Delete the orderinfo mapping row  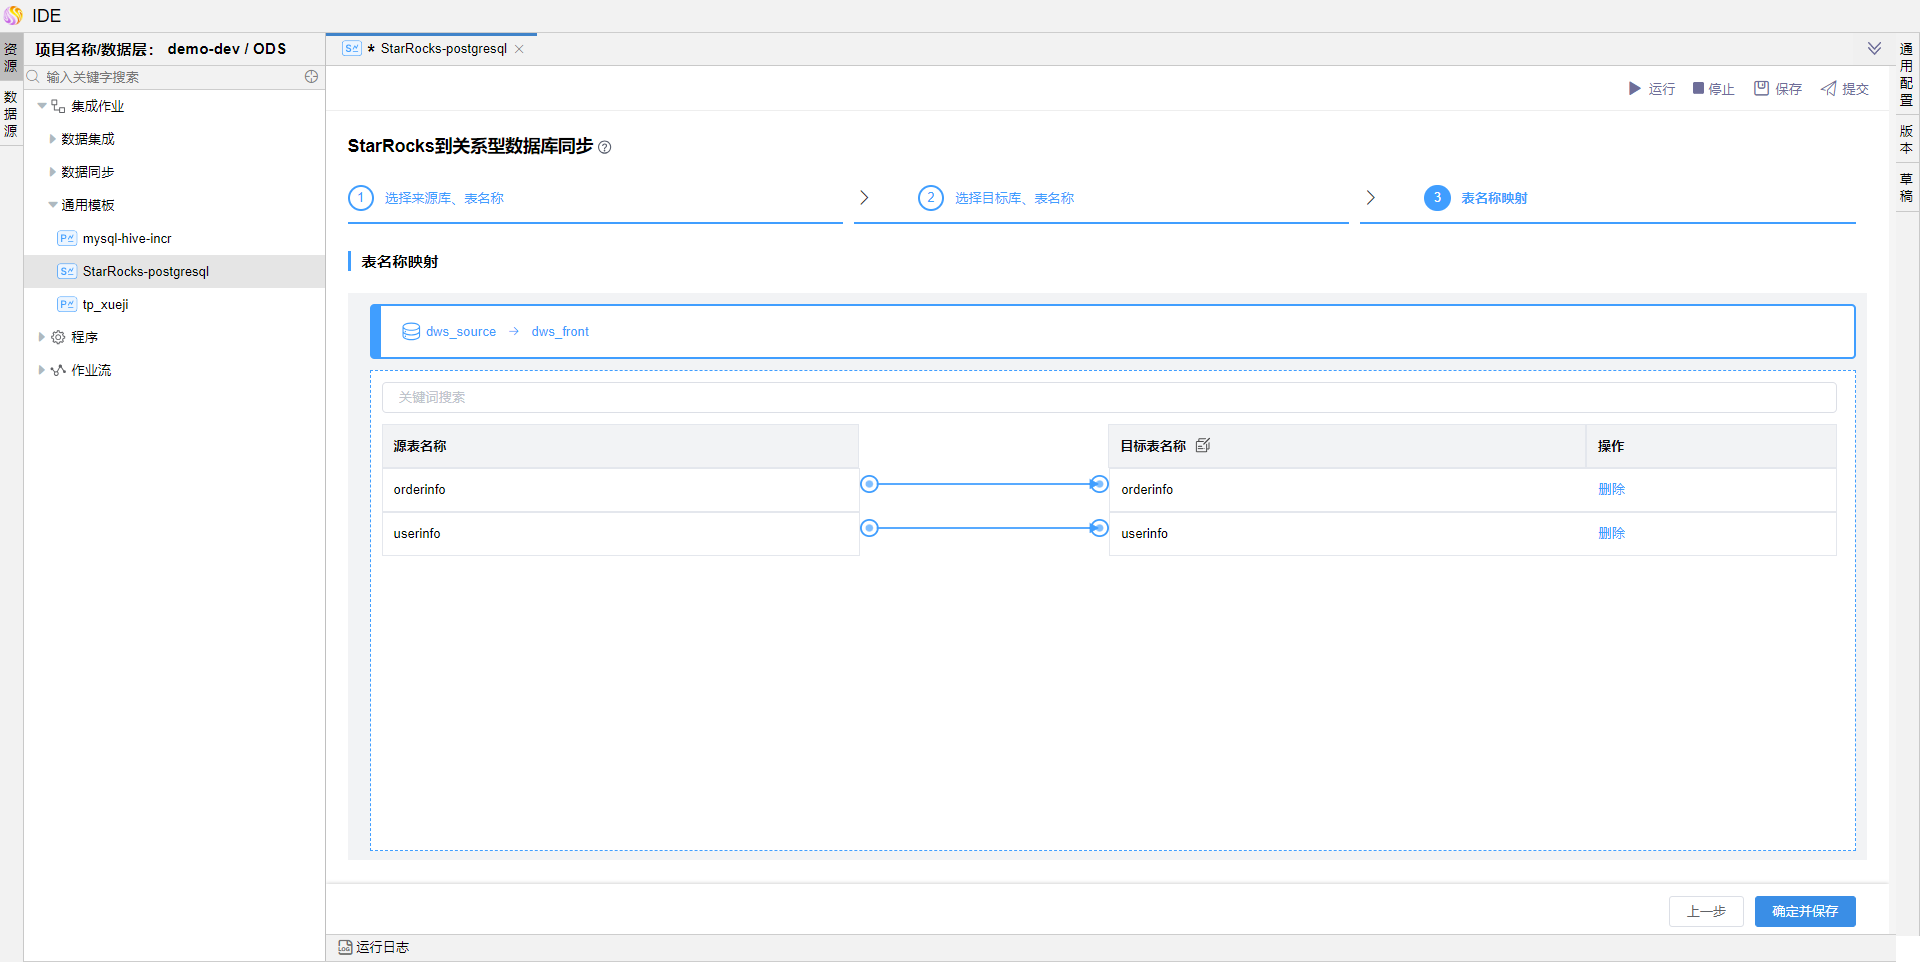(x=1611, y=490)
